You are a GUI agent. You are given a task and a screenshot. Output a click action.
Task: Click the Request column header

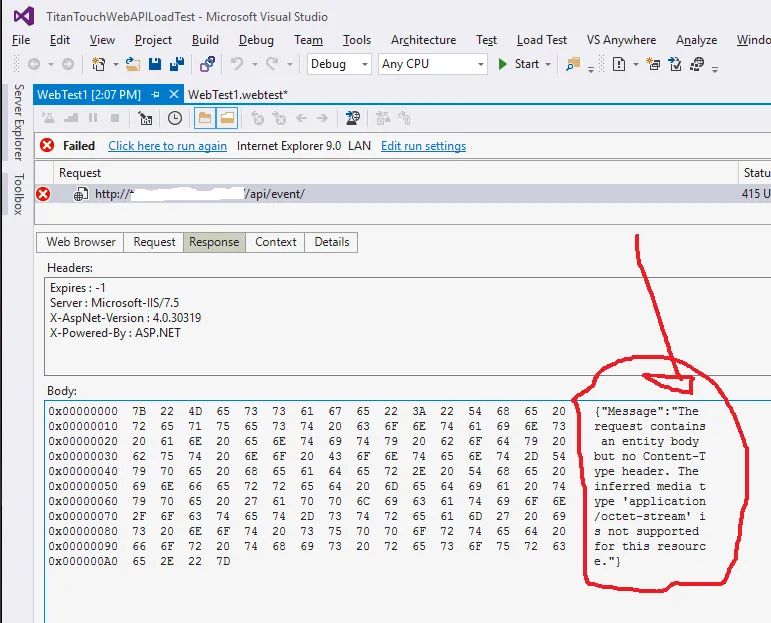point(396,173)
